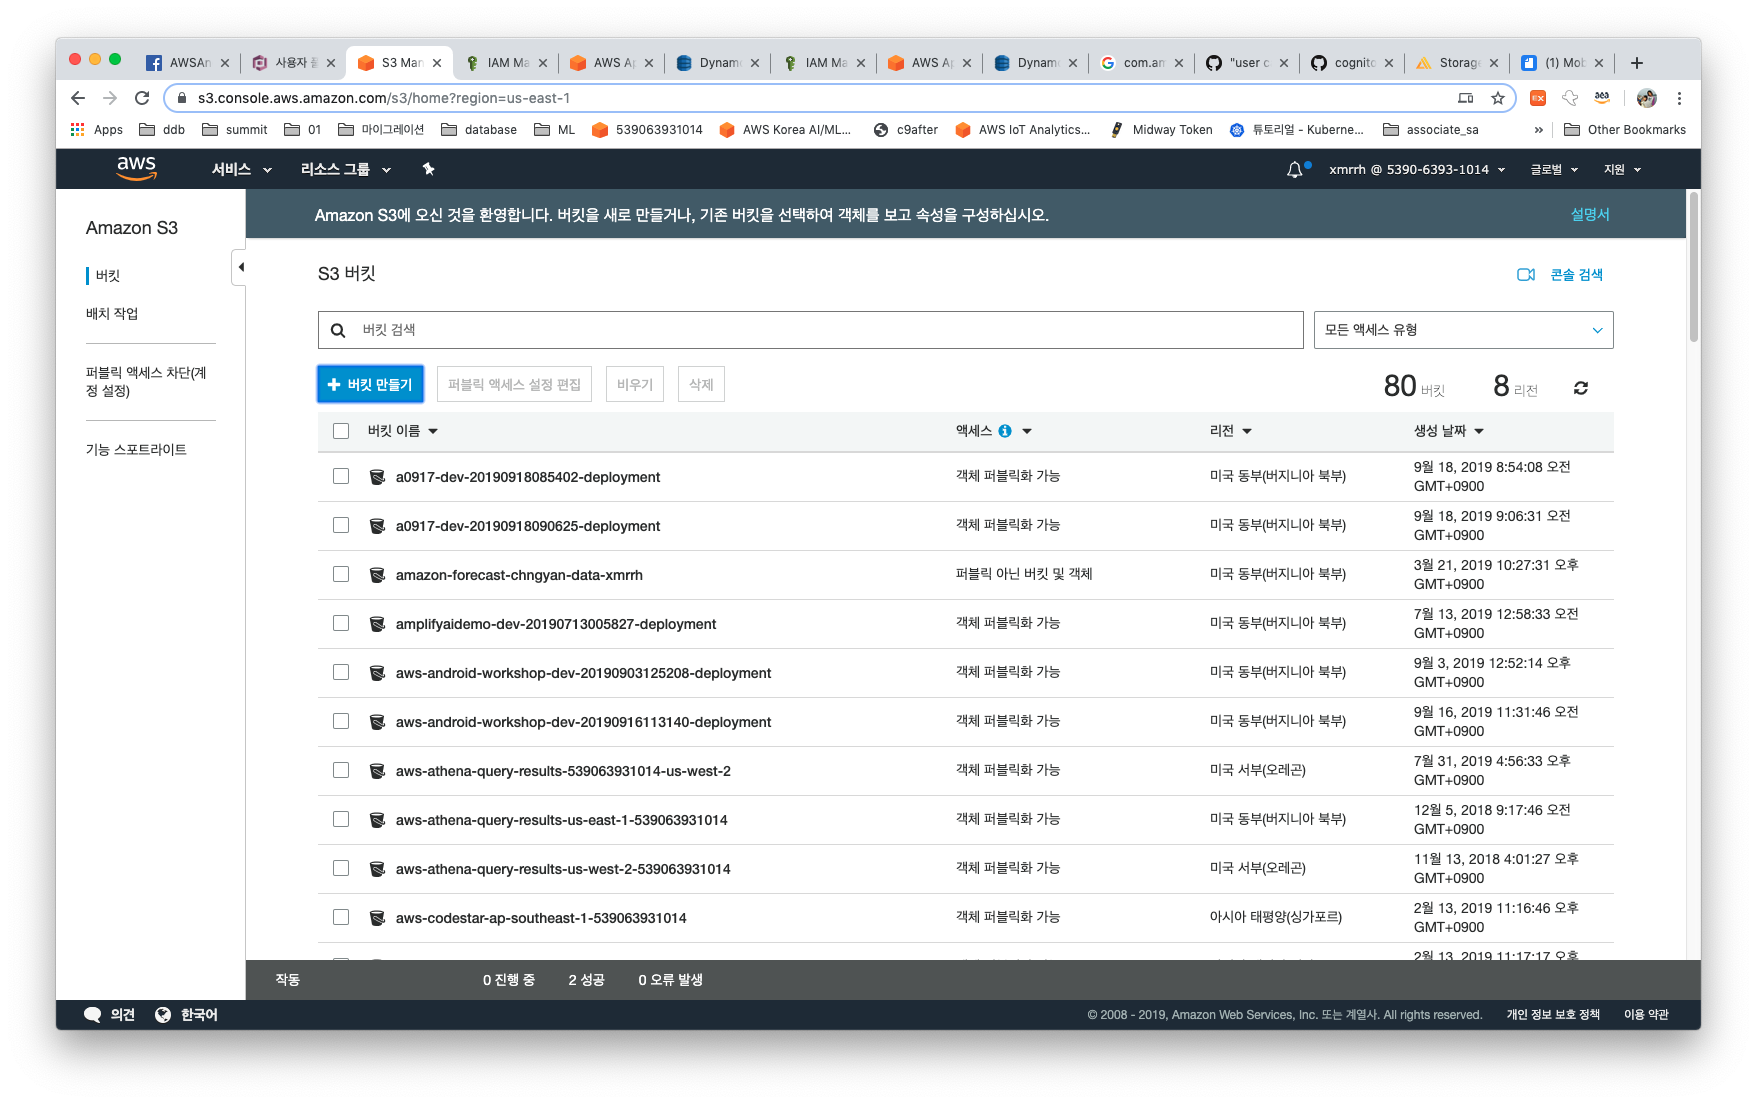Click the refresh bucket list icon
The height and width of the screenshot is (1104, 1757).
coord(1581,388)
